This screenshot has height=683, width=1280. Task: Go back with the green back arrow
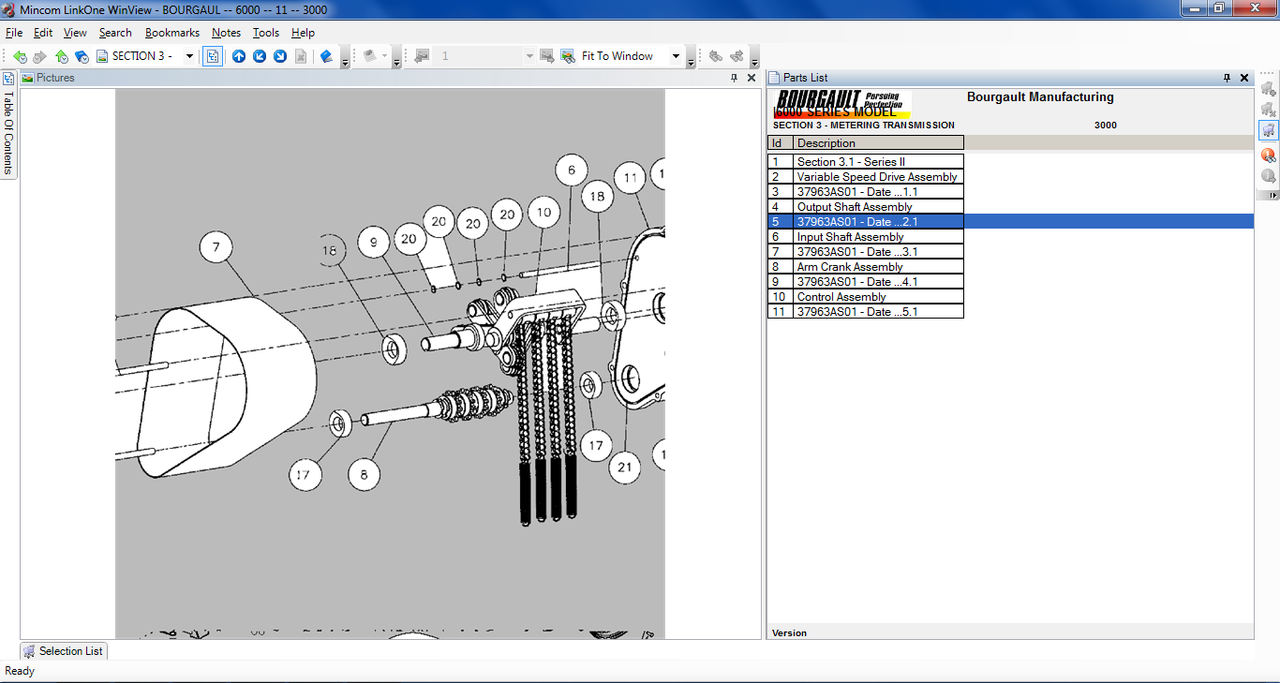(x=20, y=57)
